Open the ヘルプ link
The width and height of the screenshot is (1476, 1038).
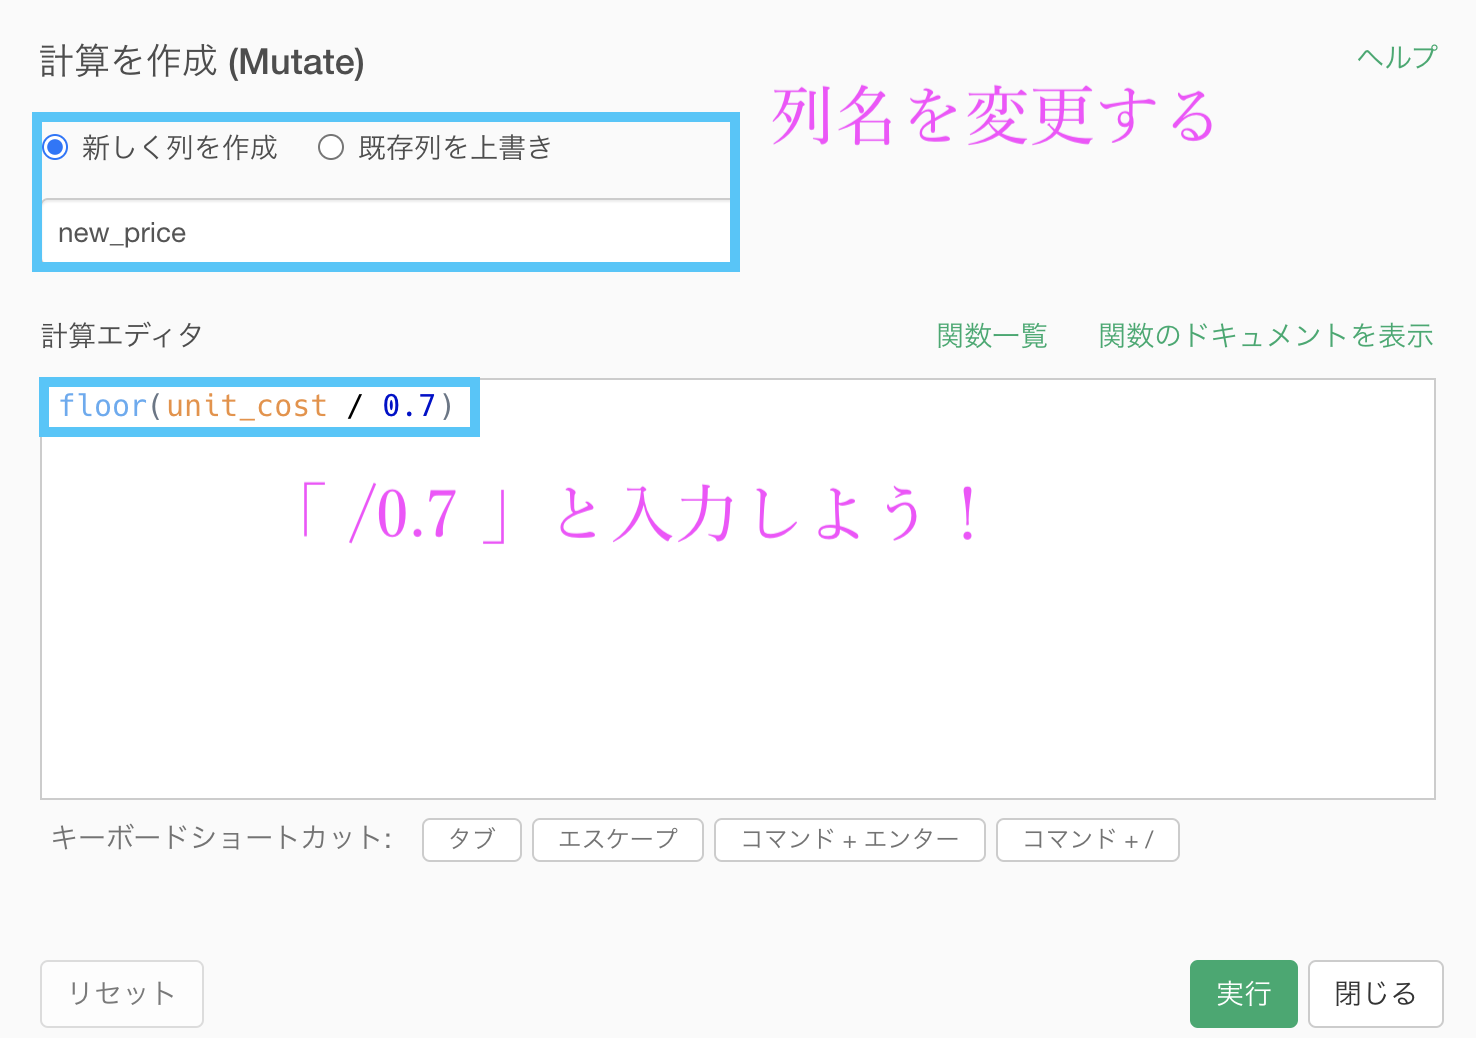point(1397,57)
